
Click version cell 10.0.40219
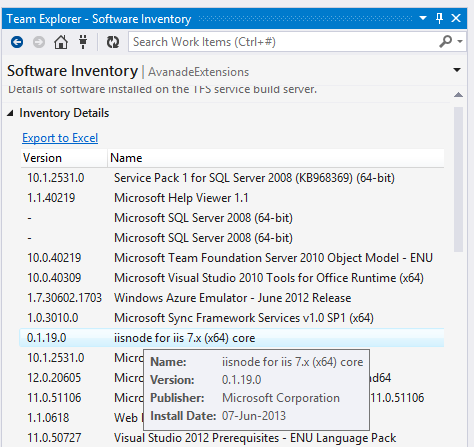pos(54,258)
